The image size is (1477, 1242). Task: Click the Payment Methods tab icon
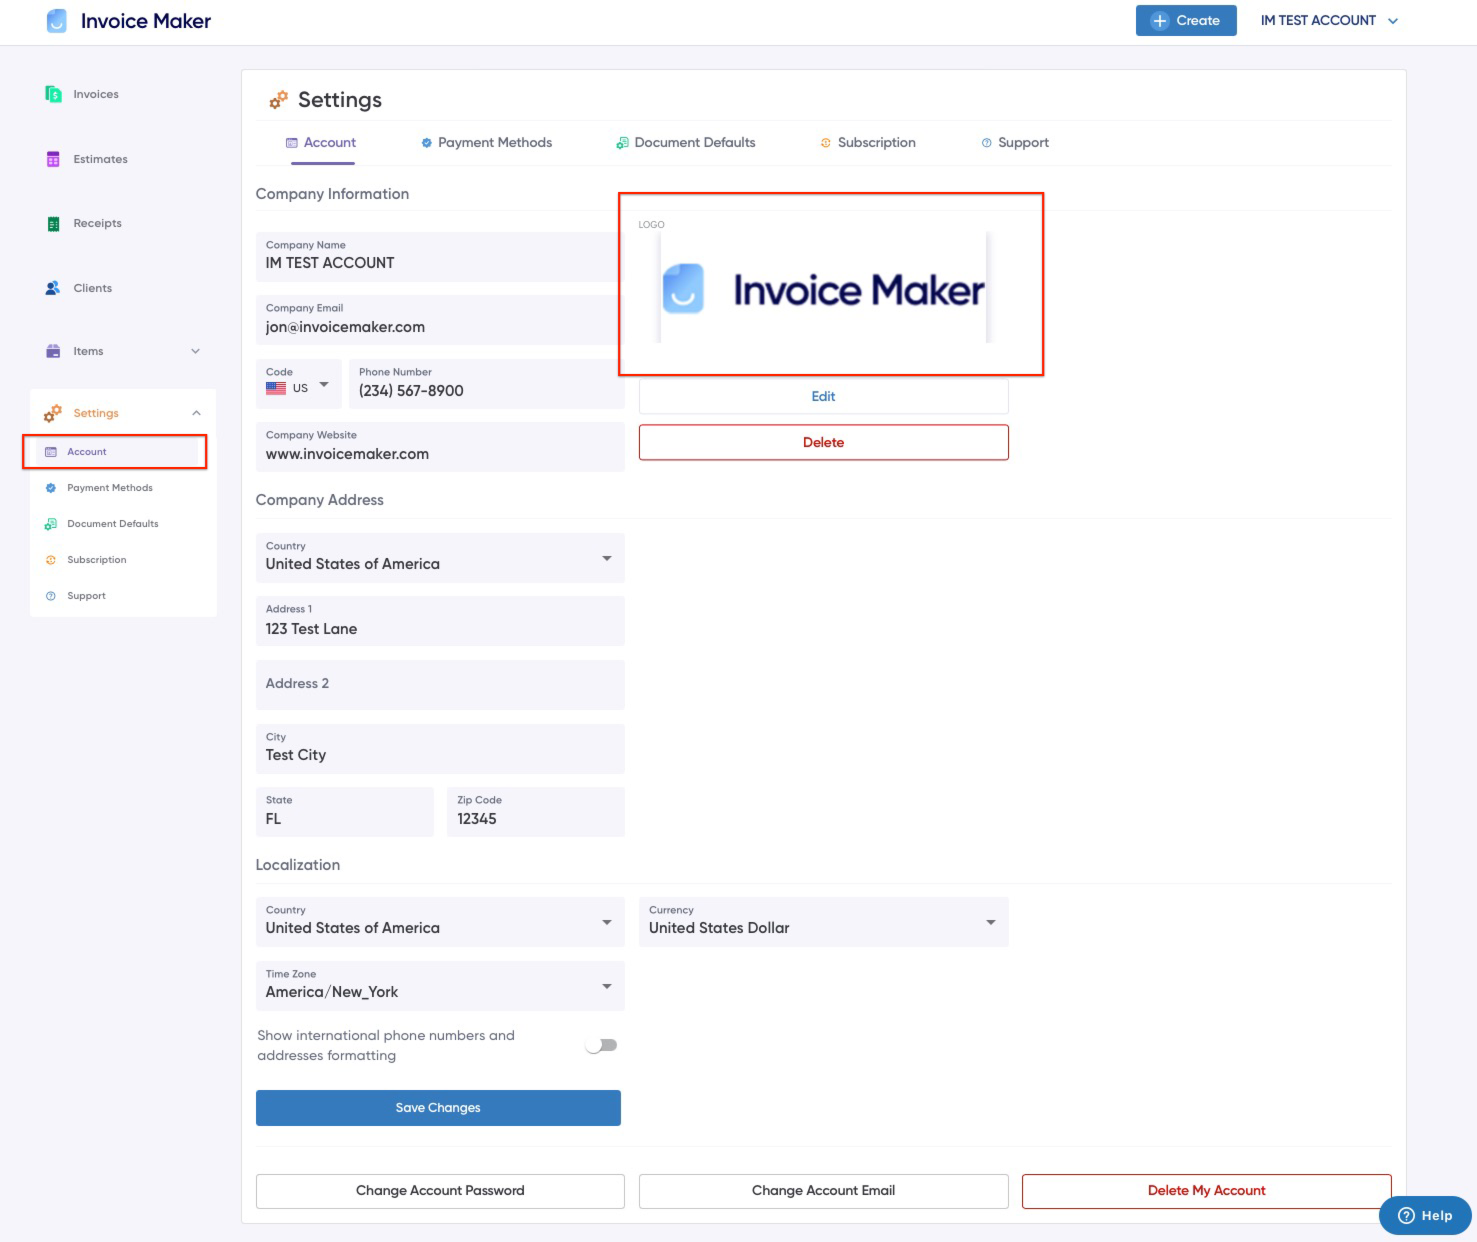coord(427,143)
